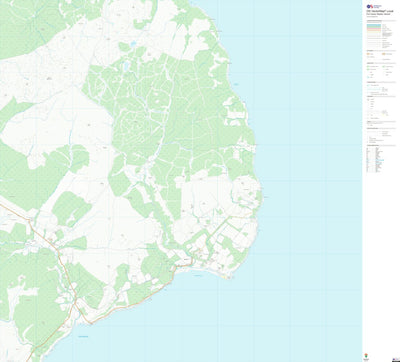Click the crest emblem below the legend panel
This screenshot has width=400, height=362.
point(366,355)
